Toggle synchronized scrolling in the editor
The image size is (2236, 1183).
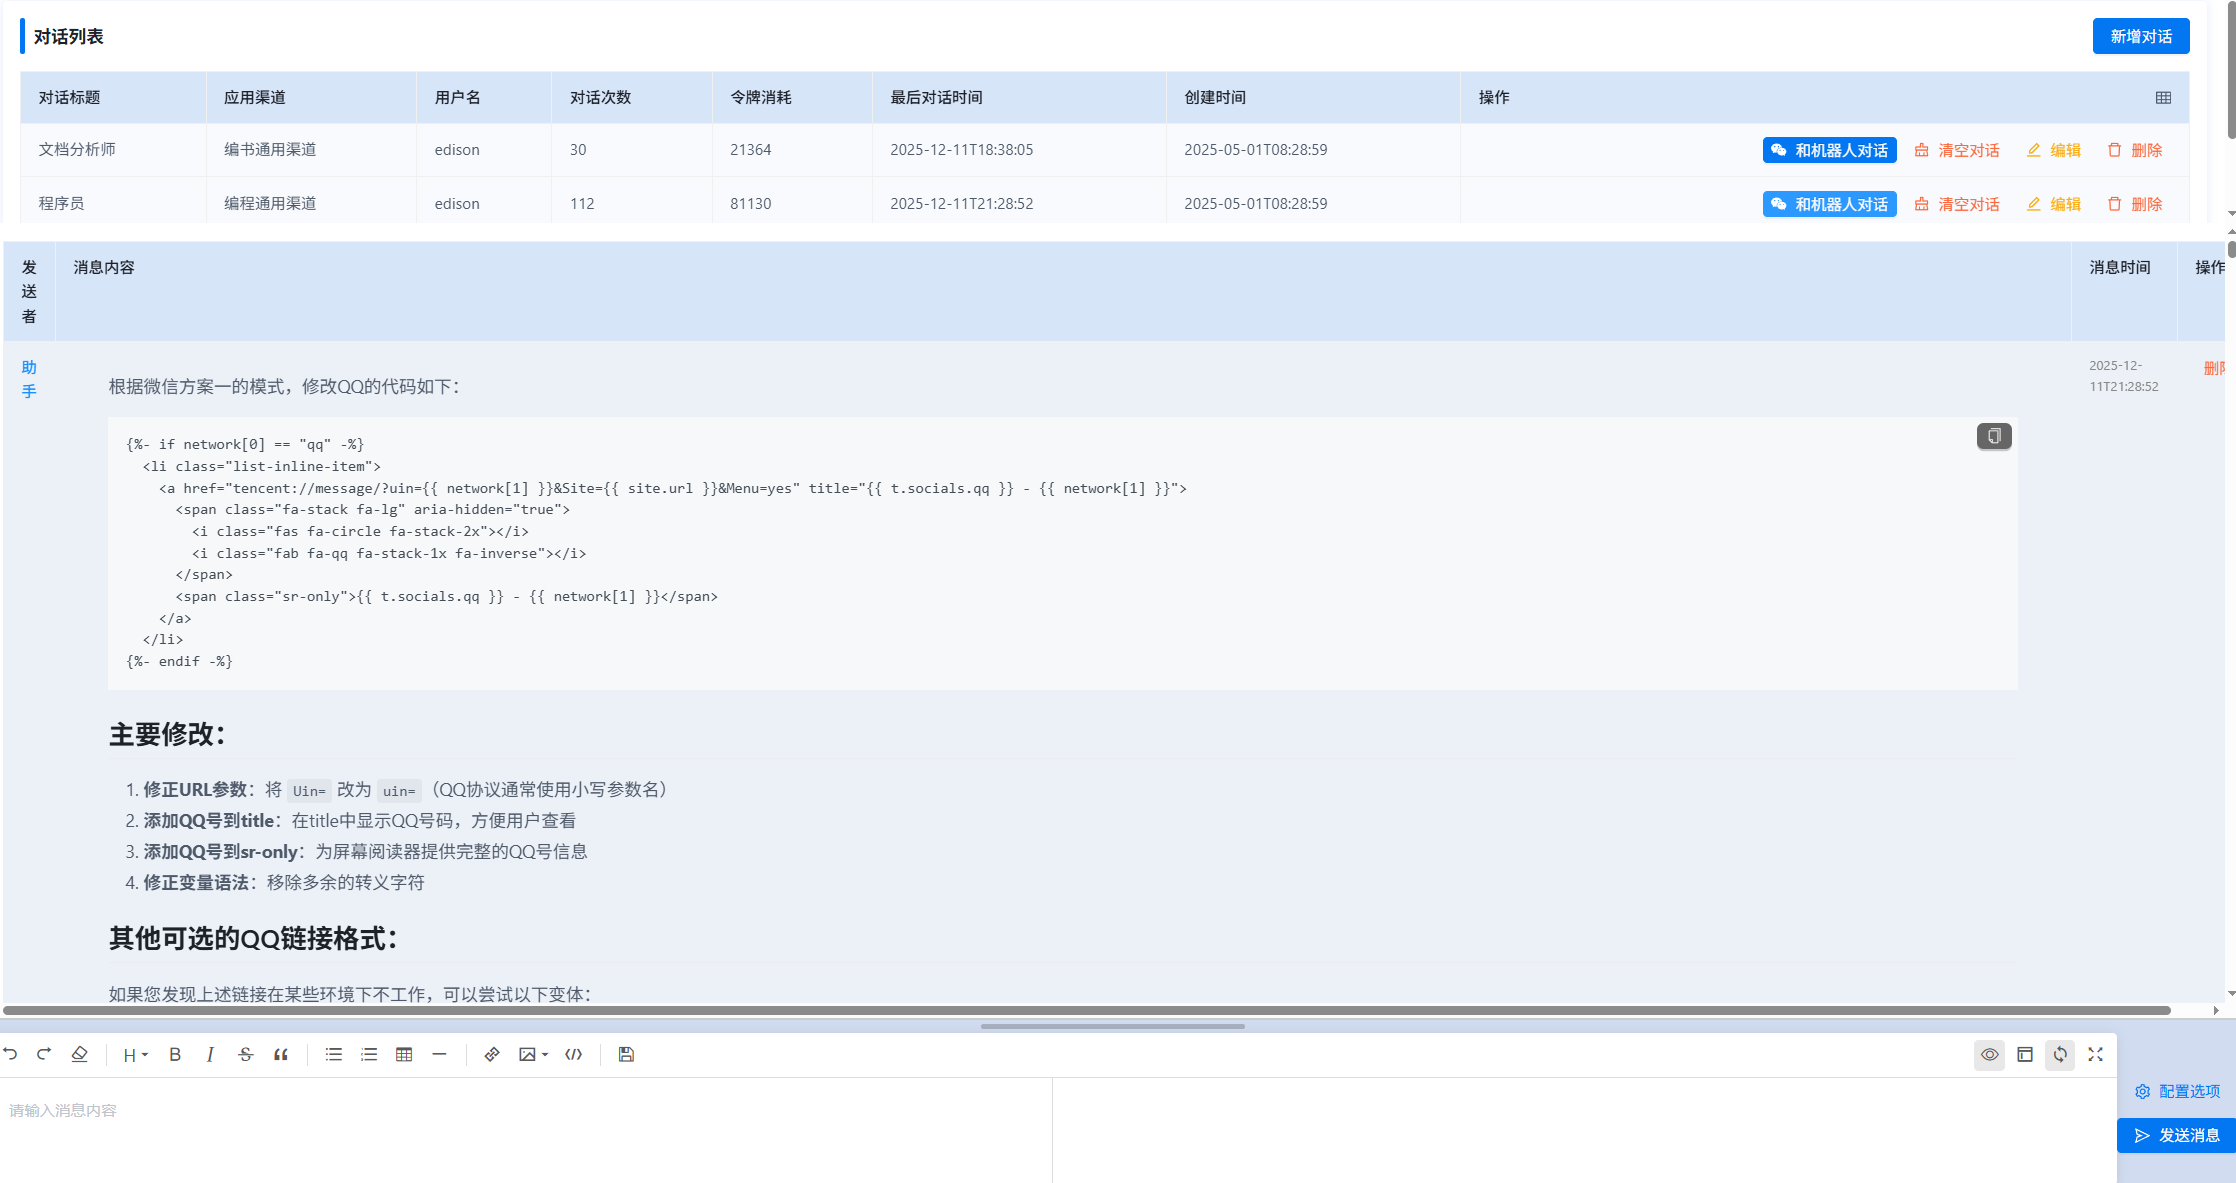2060,1054
